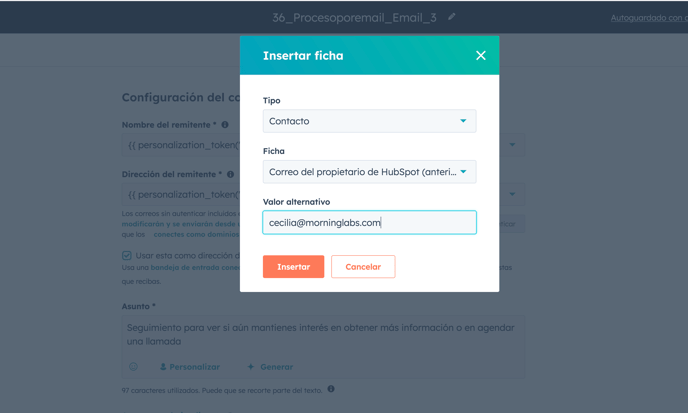688x413 pixels.
Task: Click info icon beside Dirección del remitente
Action: (x=230, y=174)
